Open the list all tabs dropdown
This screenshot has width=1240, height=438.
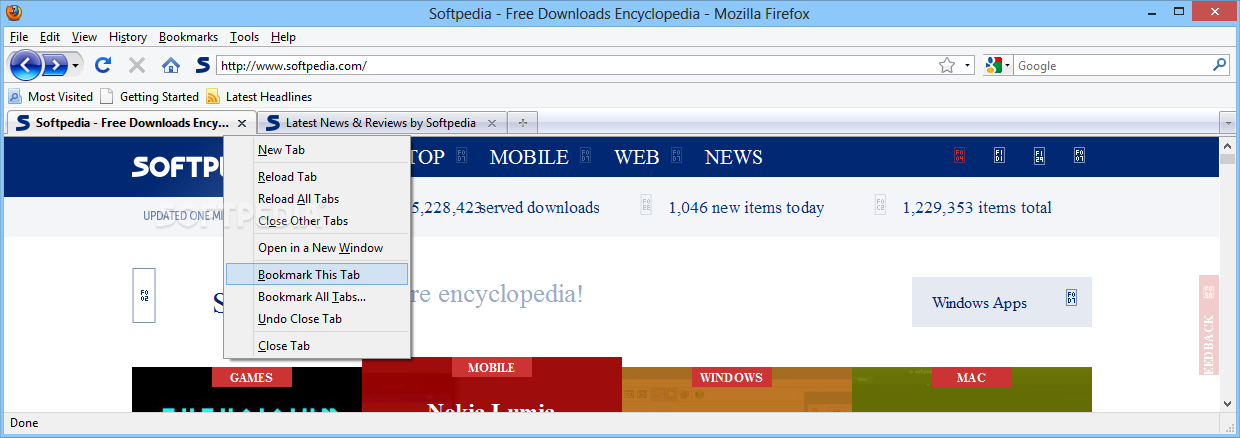1228,123
